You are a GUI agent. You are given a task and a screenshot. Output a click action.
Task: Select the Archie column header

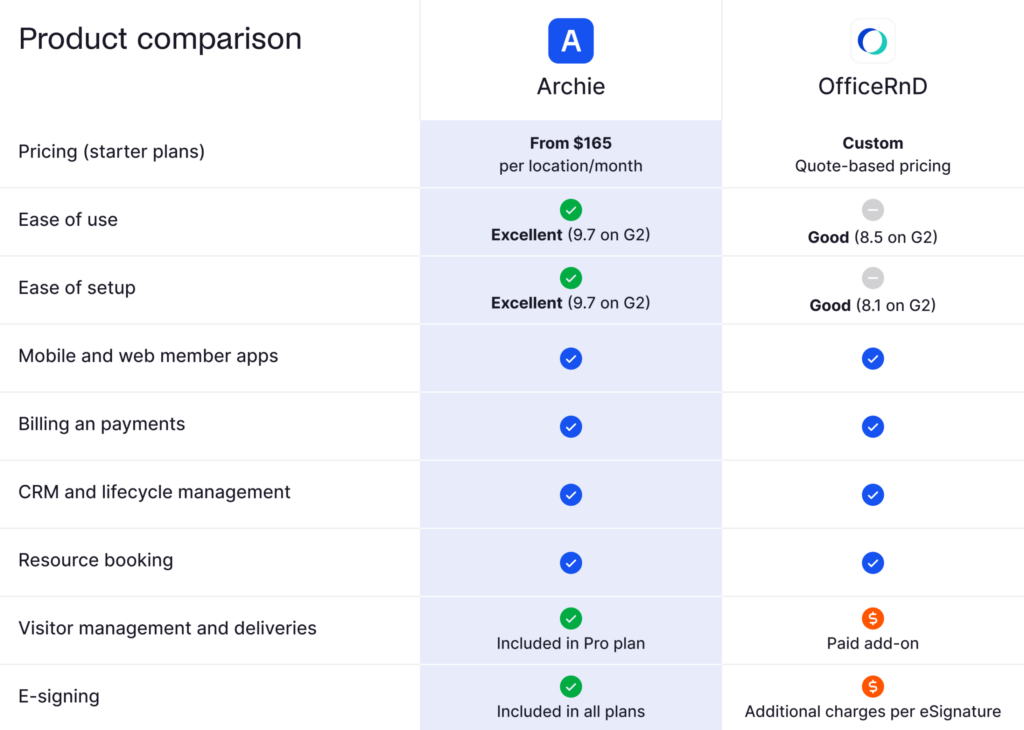pyautogui.click(x=570, y=86)
